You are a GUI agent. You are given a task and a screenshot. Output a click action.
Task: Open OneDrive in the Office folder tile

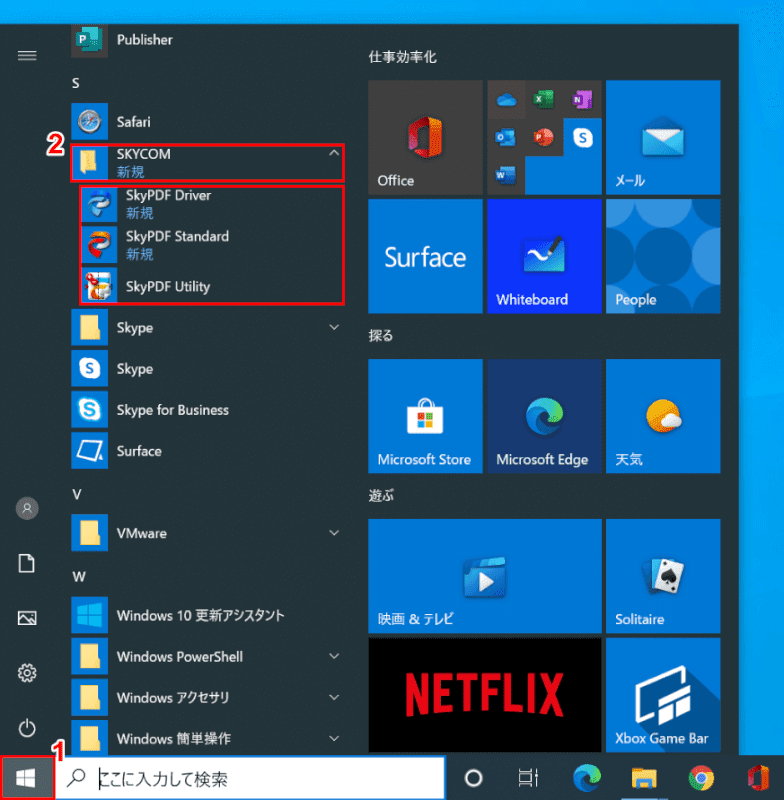(x=506, y=99)
